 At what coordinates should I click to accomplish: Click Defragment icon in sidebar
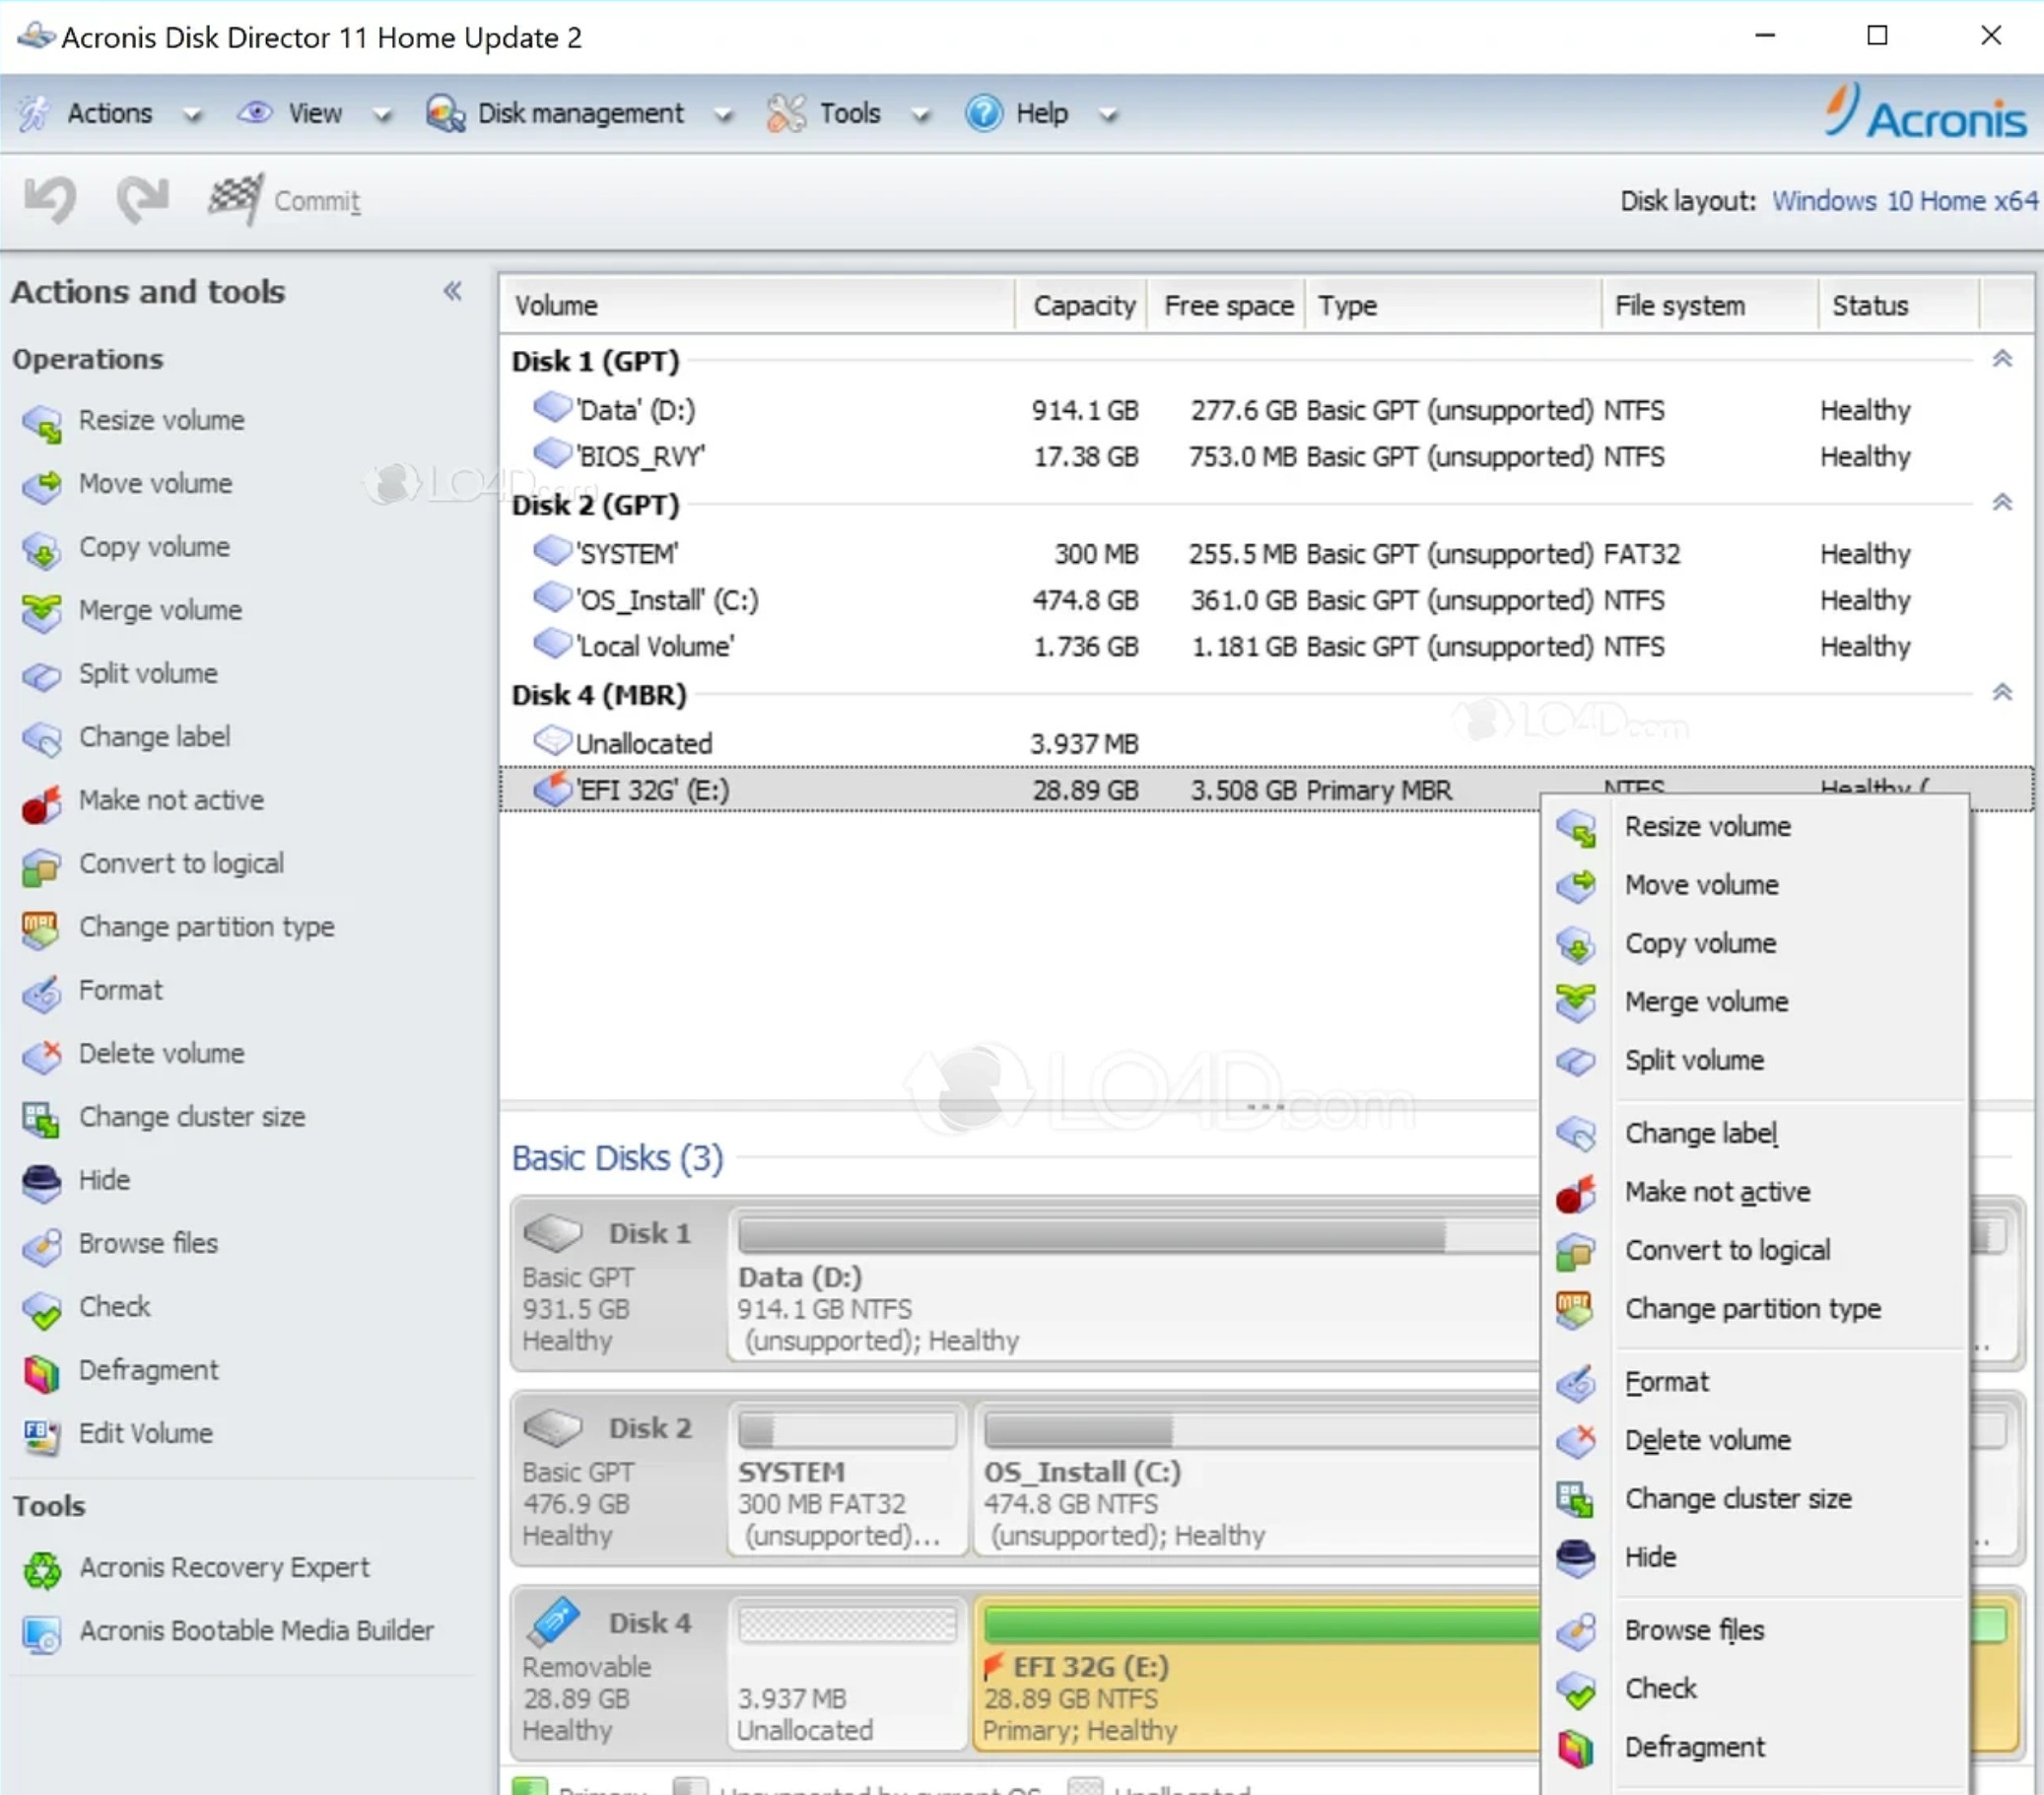[42, 1372]
